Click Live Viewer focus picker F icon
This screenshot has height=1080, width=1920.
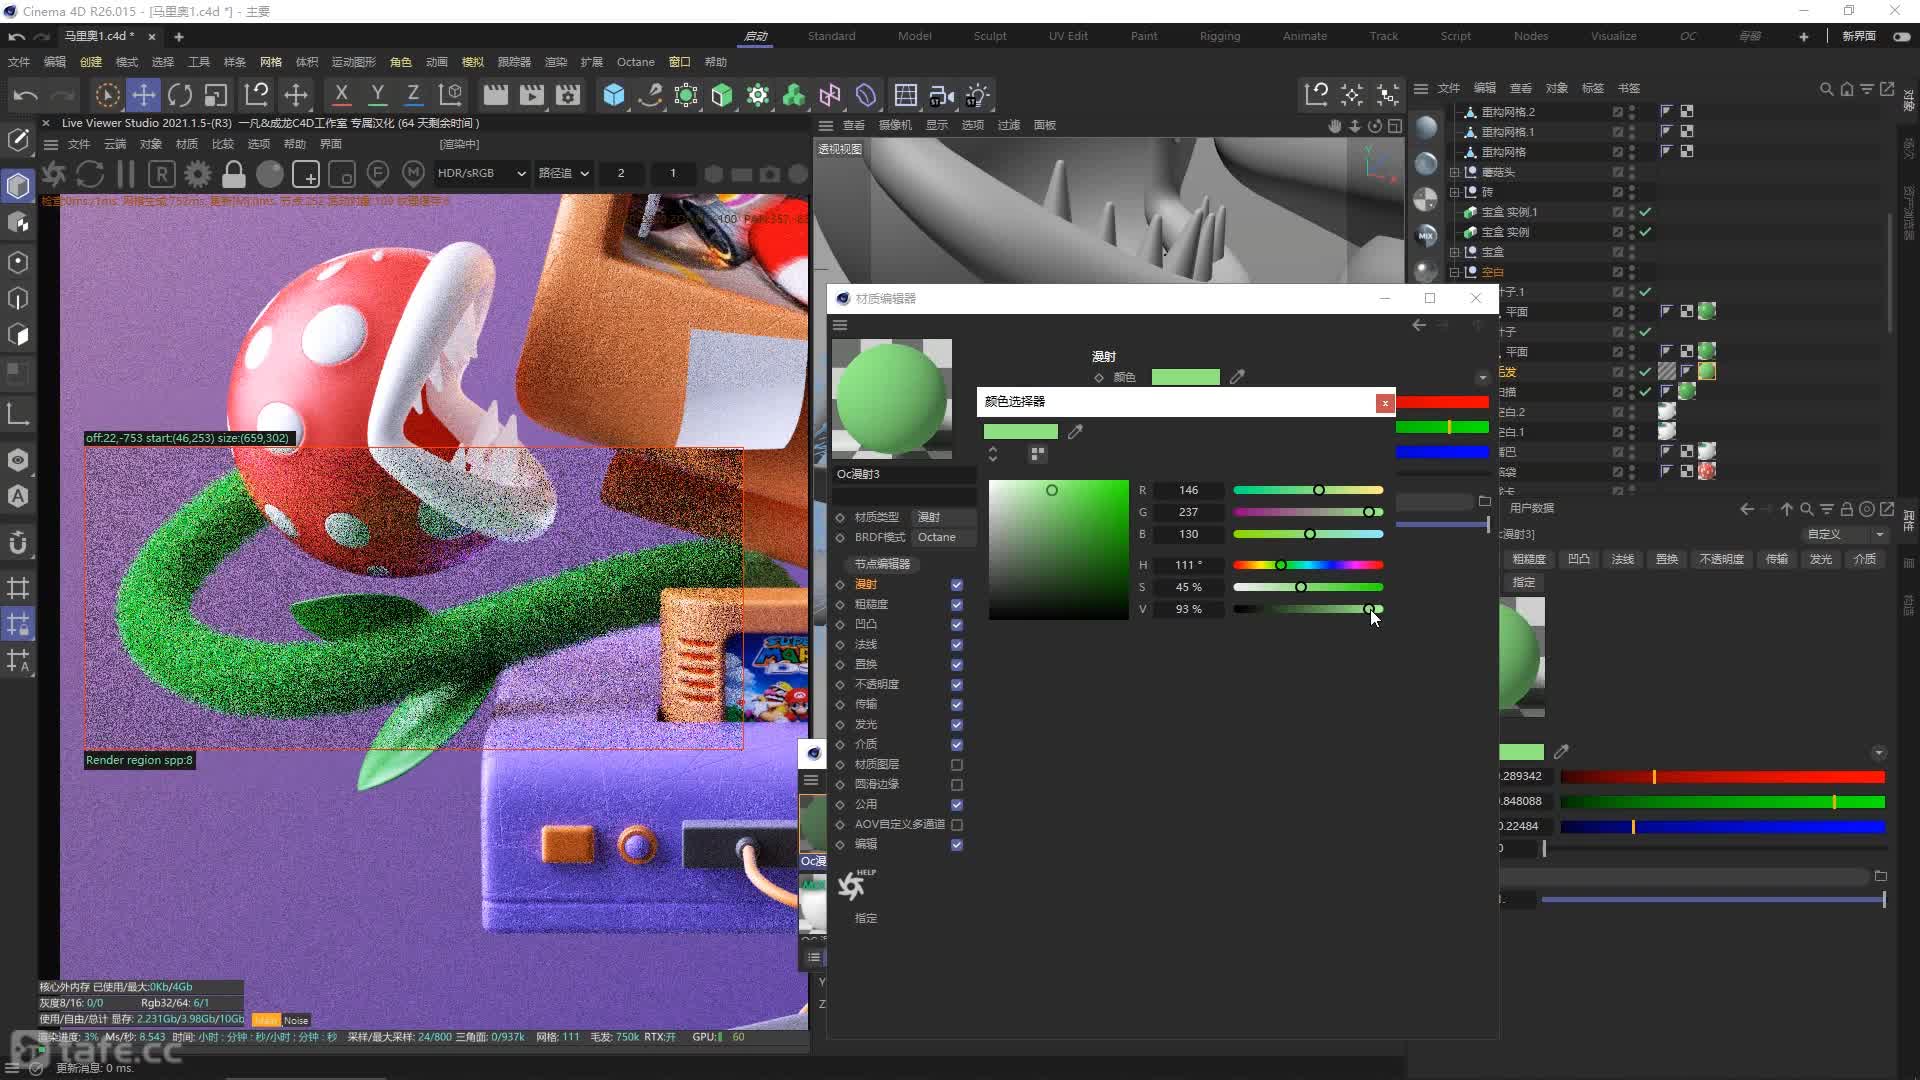(x=378, y=174)
